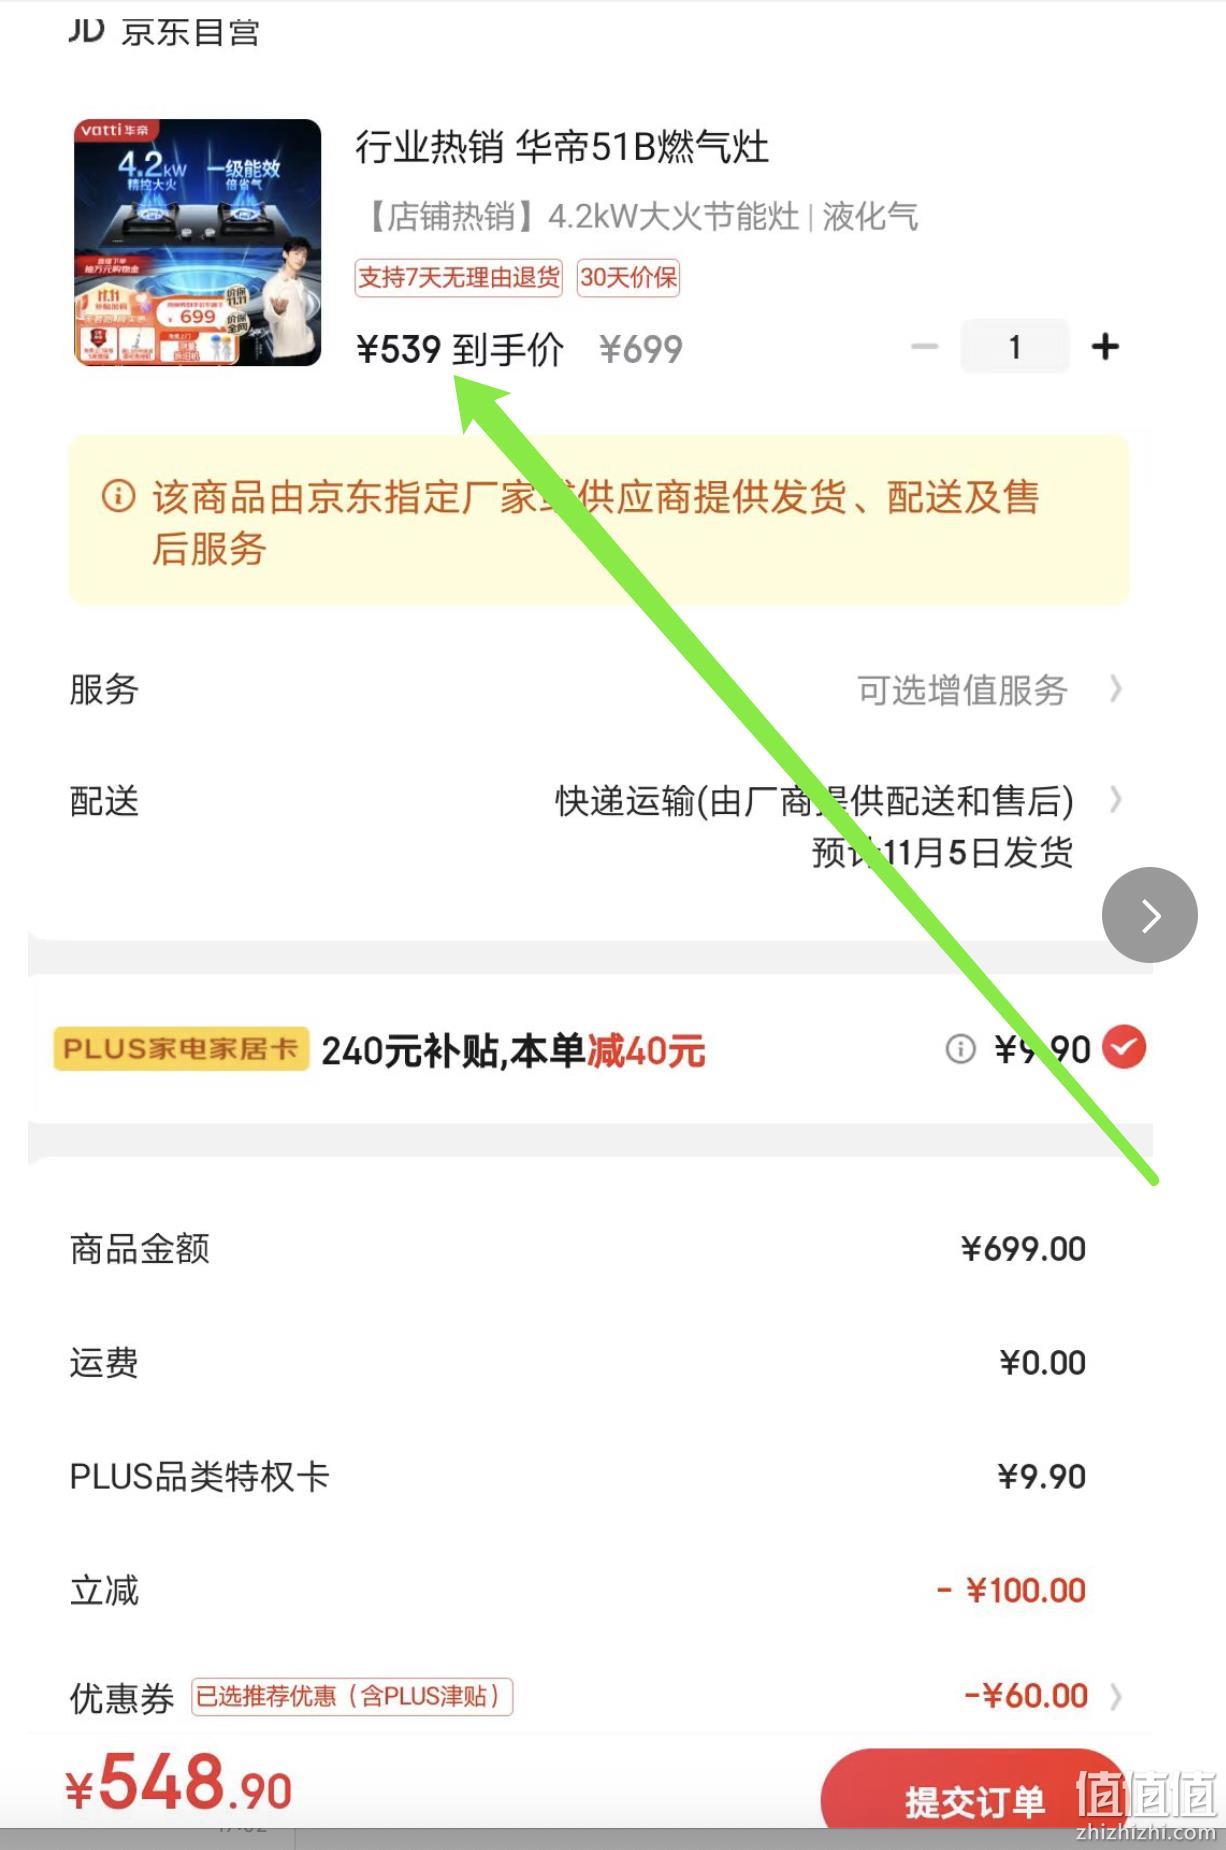Open the Vatti gas stove product thumbnail
The height and width of the screenshot is (1850, 1226).
point(198,243)
